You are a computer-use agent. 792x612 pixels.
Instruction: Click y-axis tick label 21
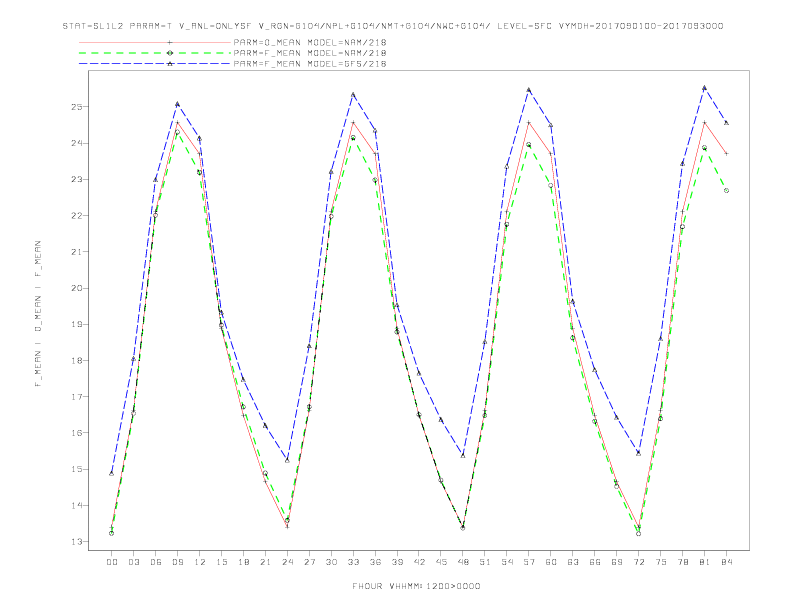[x=76, y=251]
